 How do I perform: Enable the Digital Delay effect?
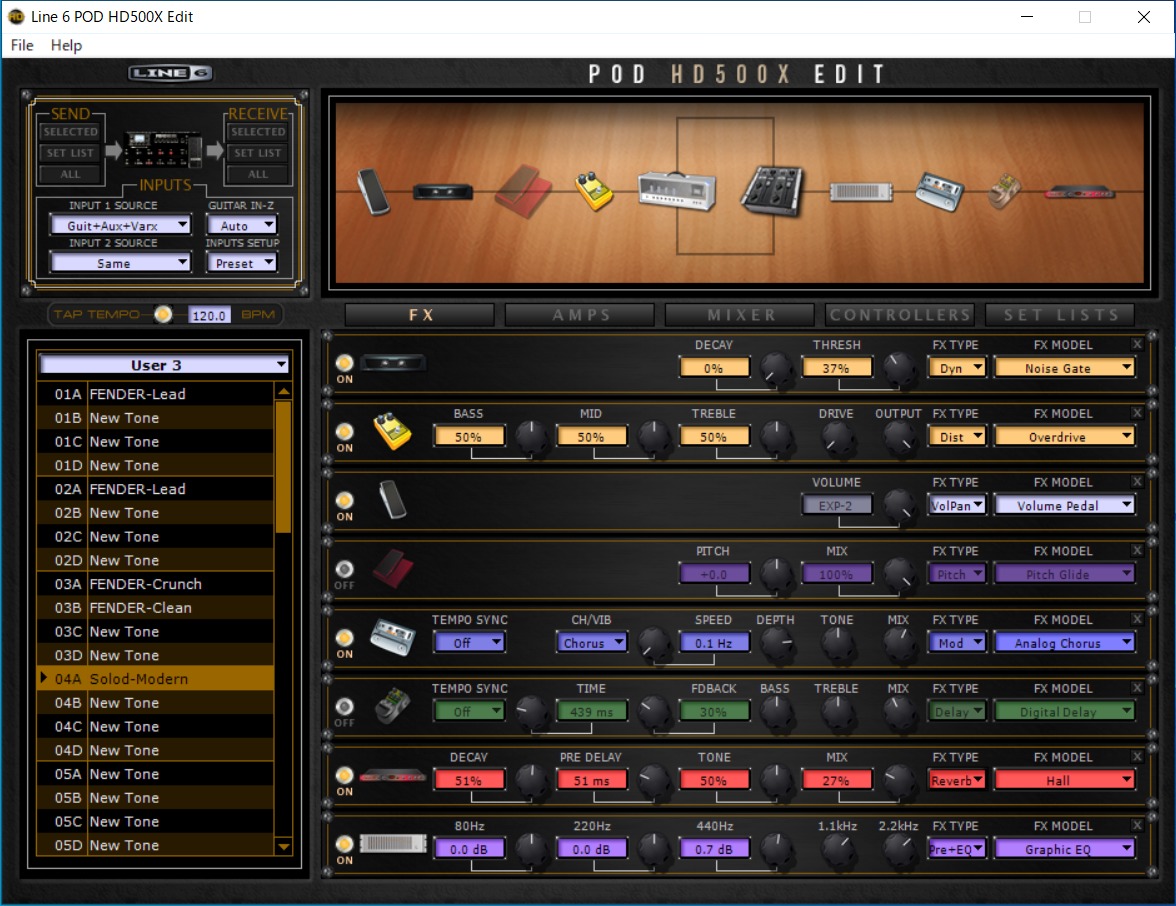tap(344, 706)
